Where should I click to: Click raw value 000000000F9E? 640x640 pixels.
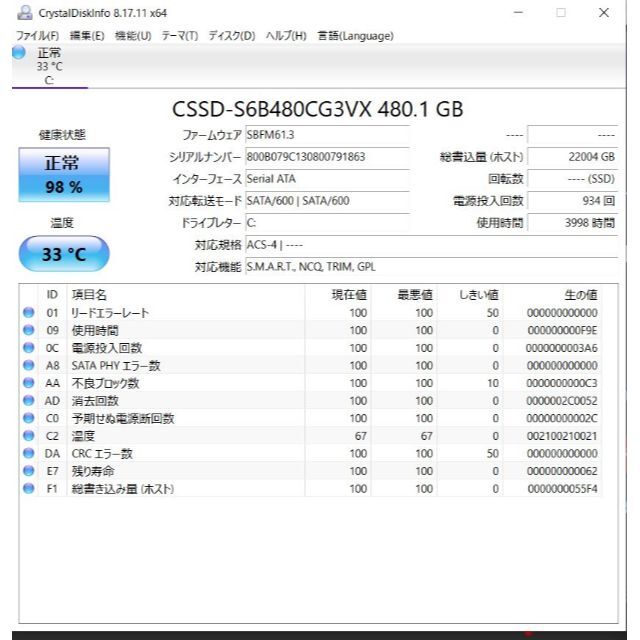pyautogui.click(x=562, y=330)
